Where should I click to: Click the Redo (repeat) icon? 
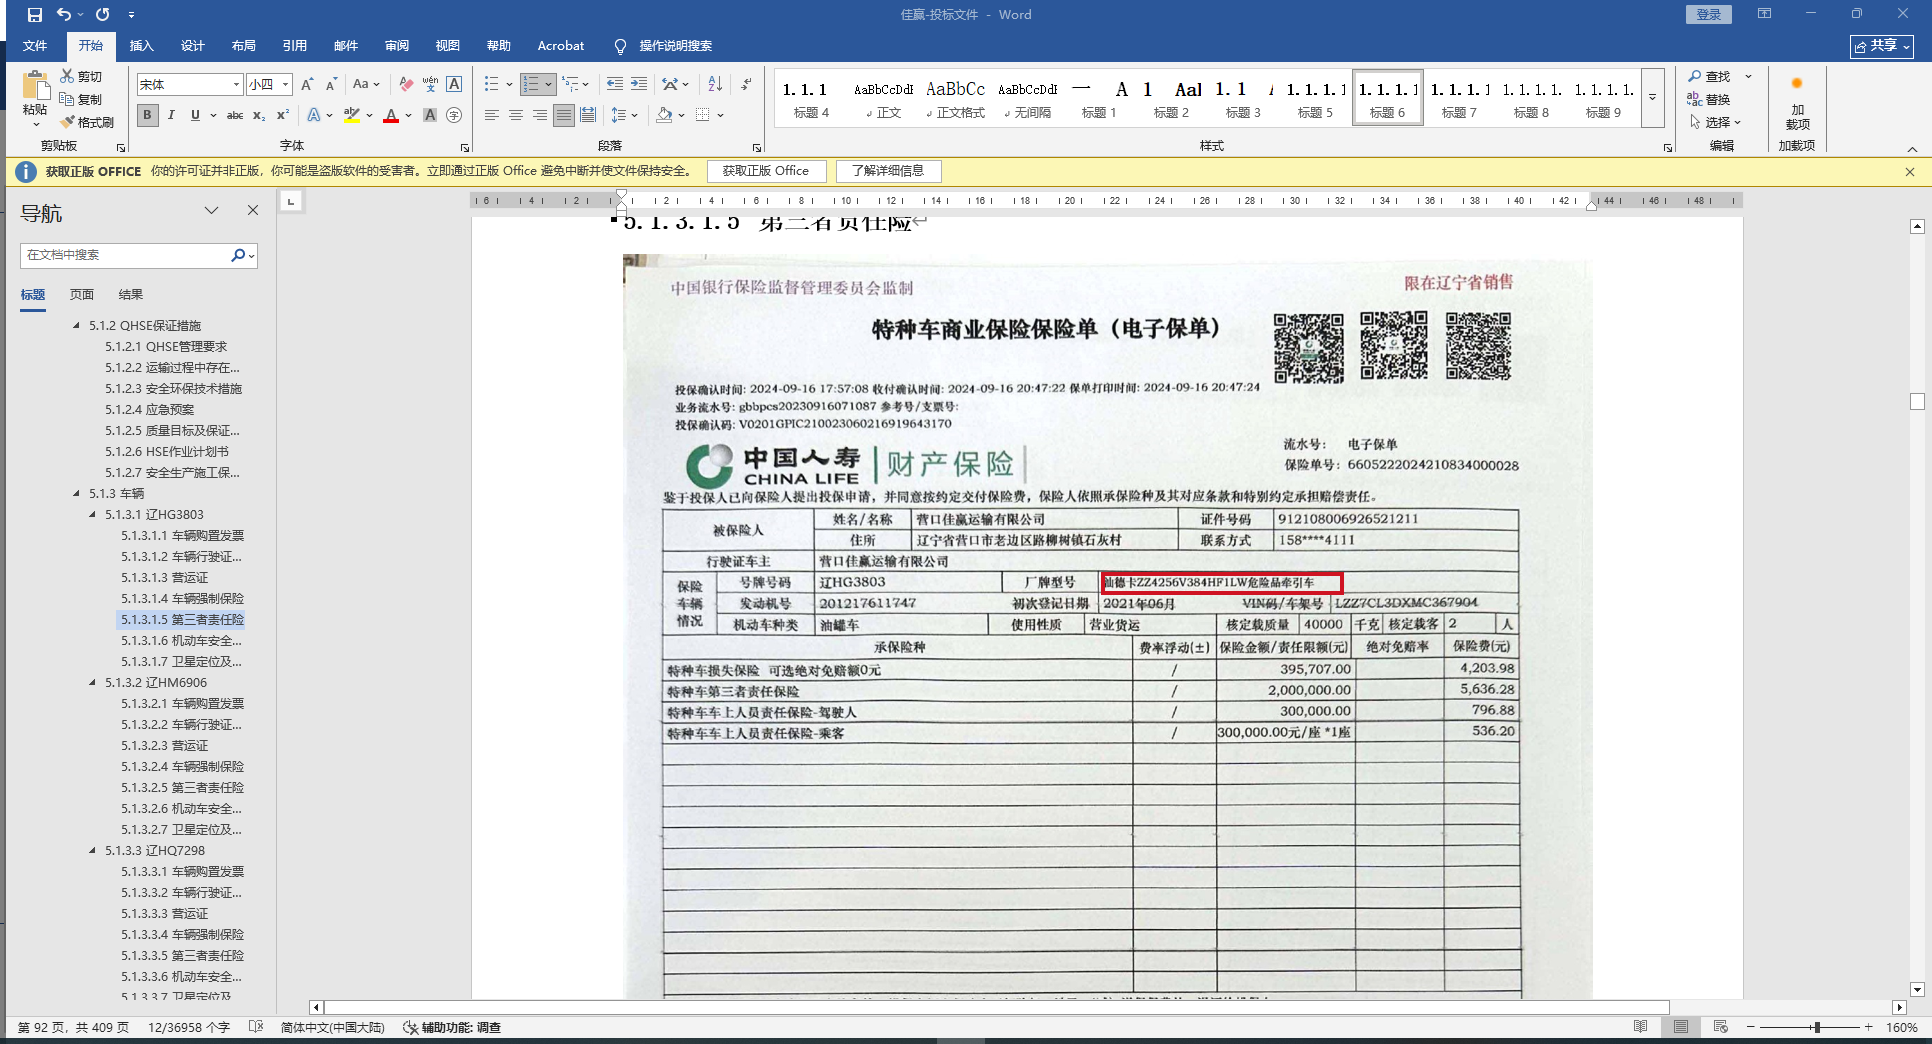tap(102, 15)
